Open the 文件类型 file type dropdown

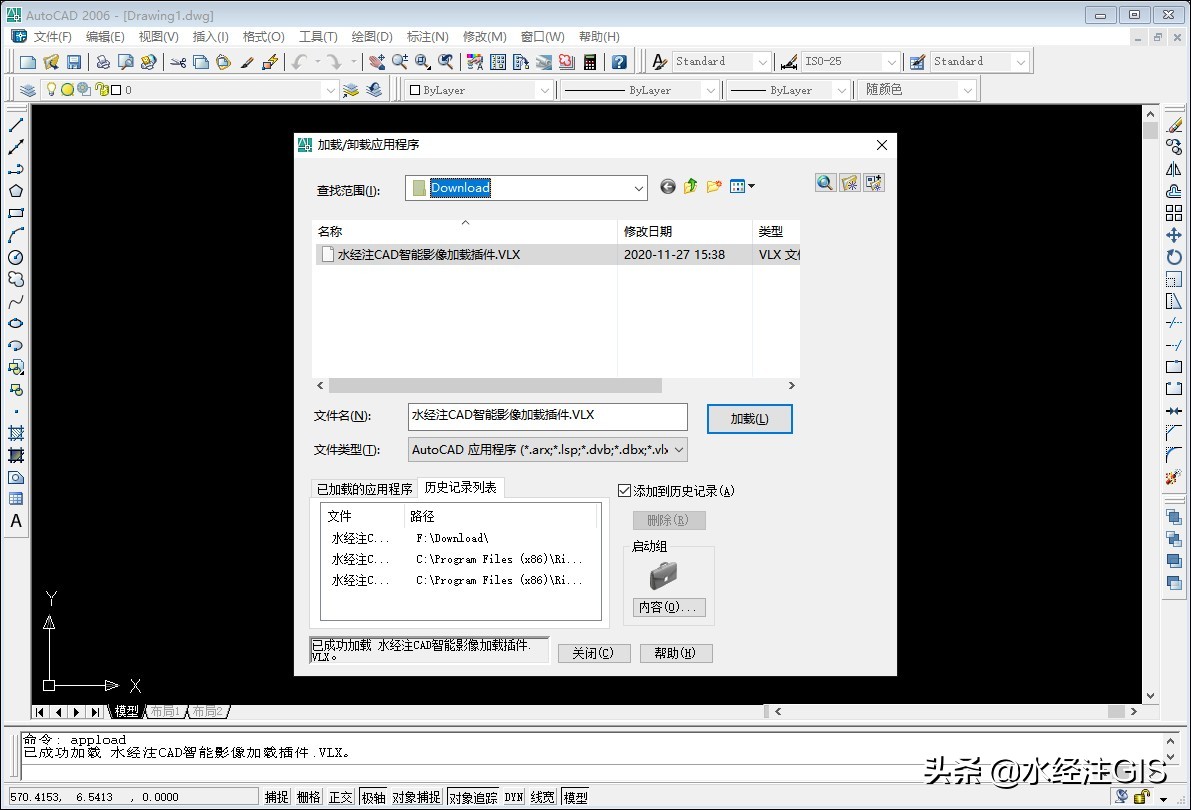tap(679, 450)
